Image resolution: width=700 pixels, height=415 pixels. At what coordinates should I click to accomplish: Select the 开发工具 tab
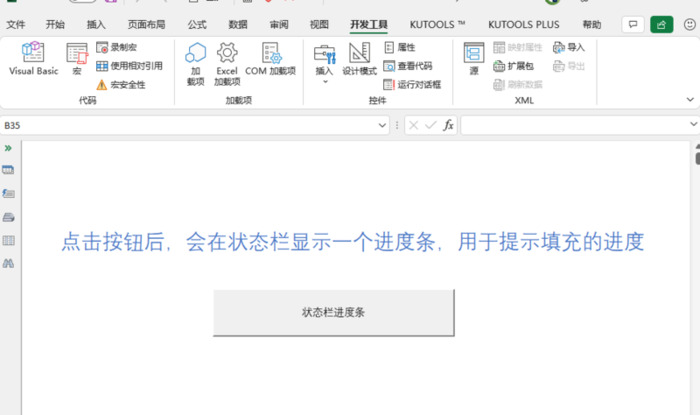point(369,25)
